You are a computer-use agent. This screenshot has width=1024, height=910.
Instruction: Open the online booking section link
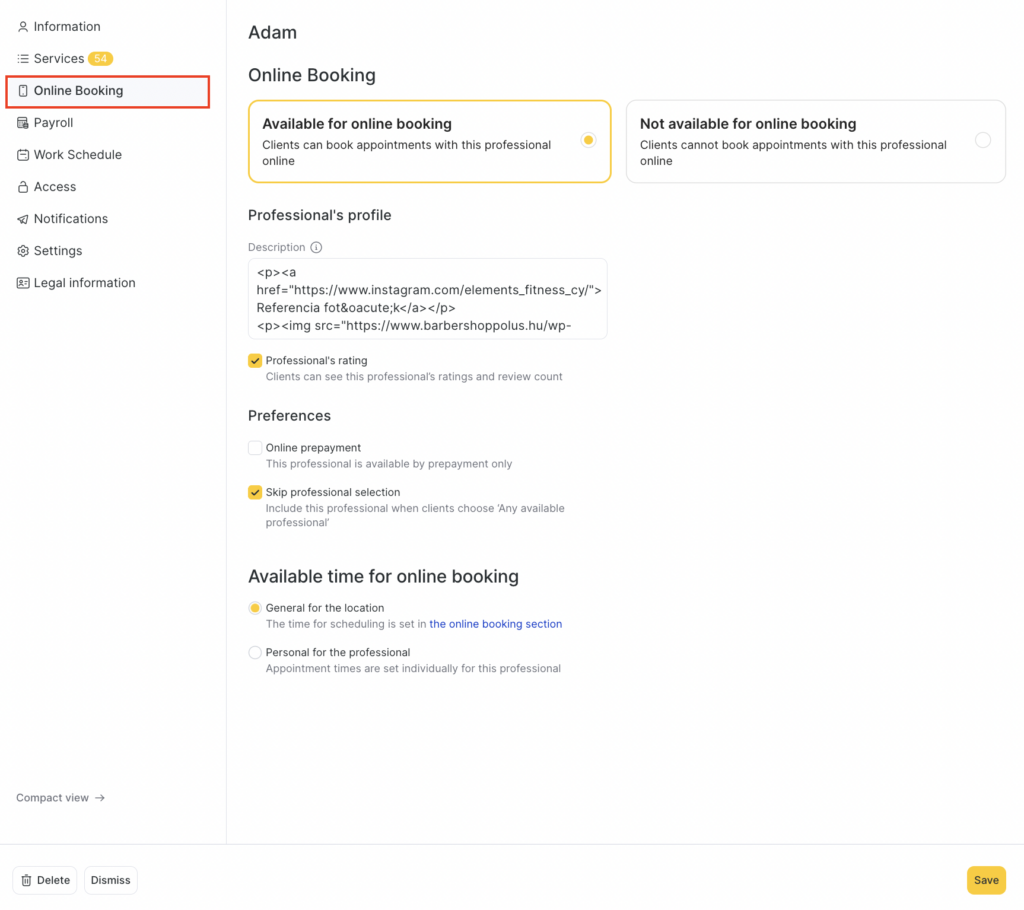tap(495, 624)
